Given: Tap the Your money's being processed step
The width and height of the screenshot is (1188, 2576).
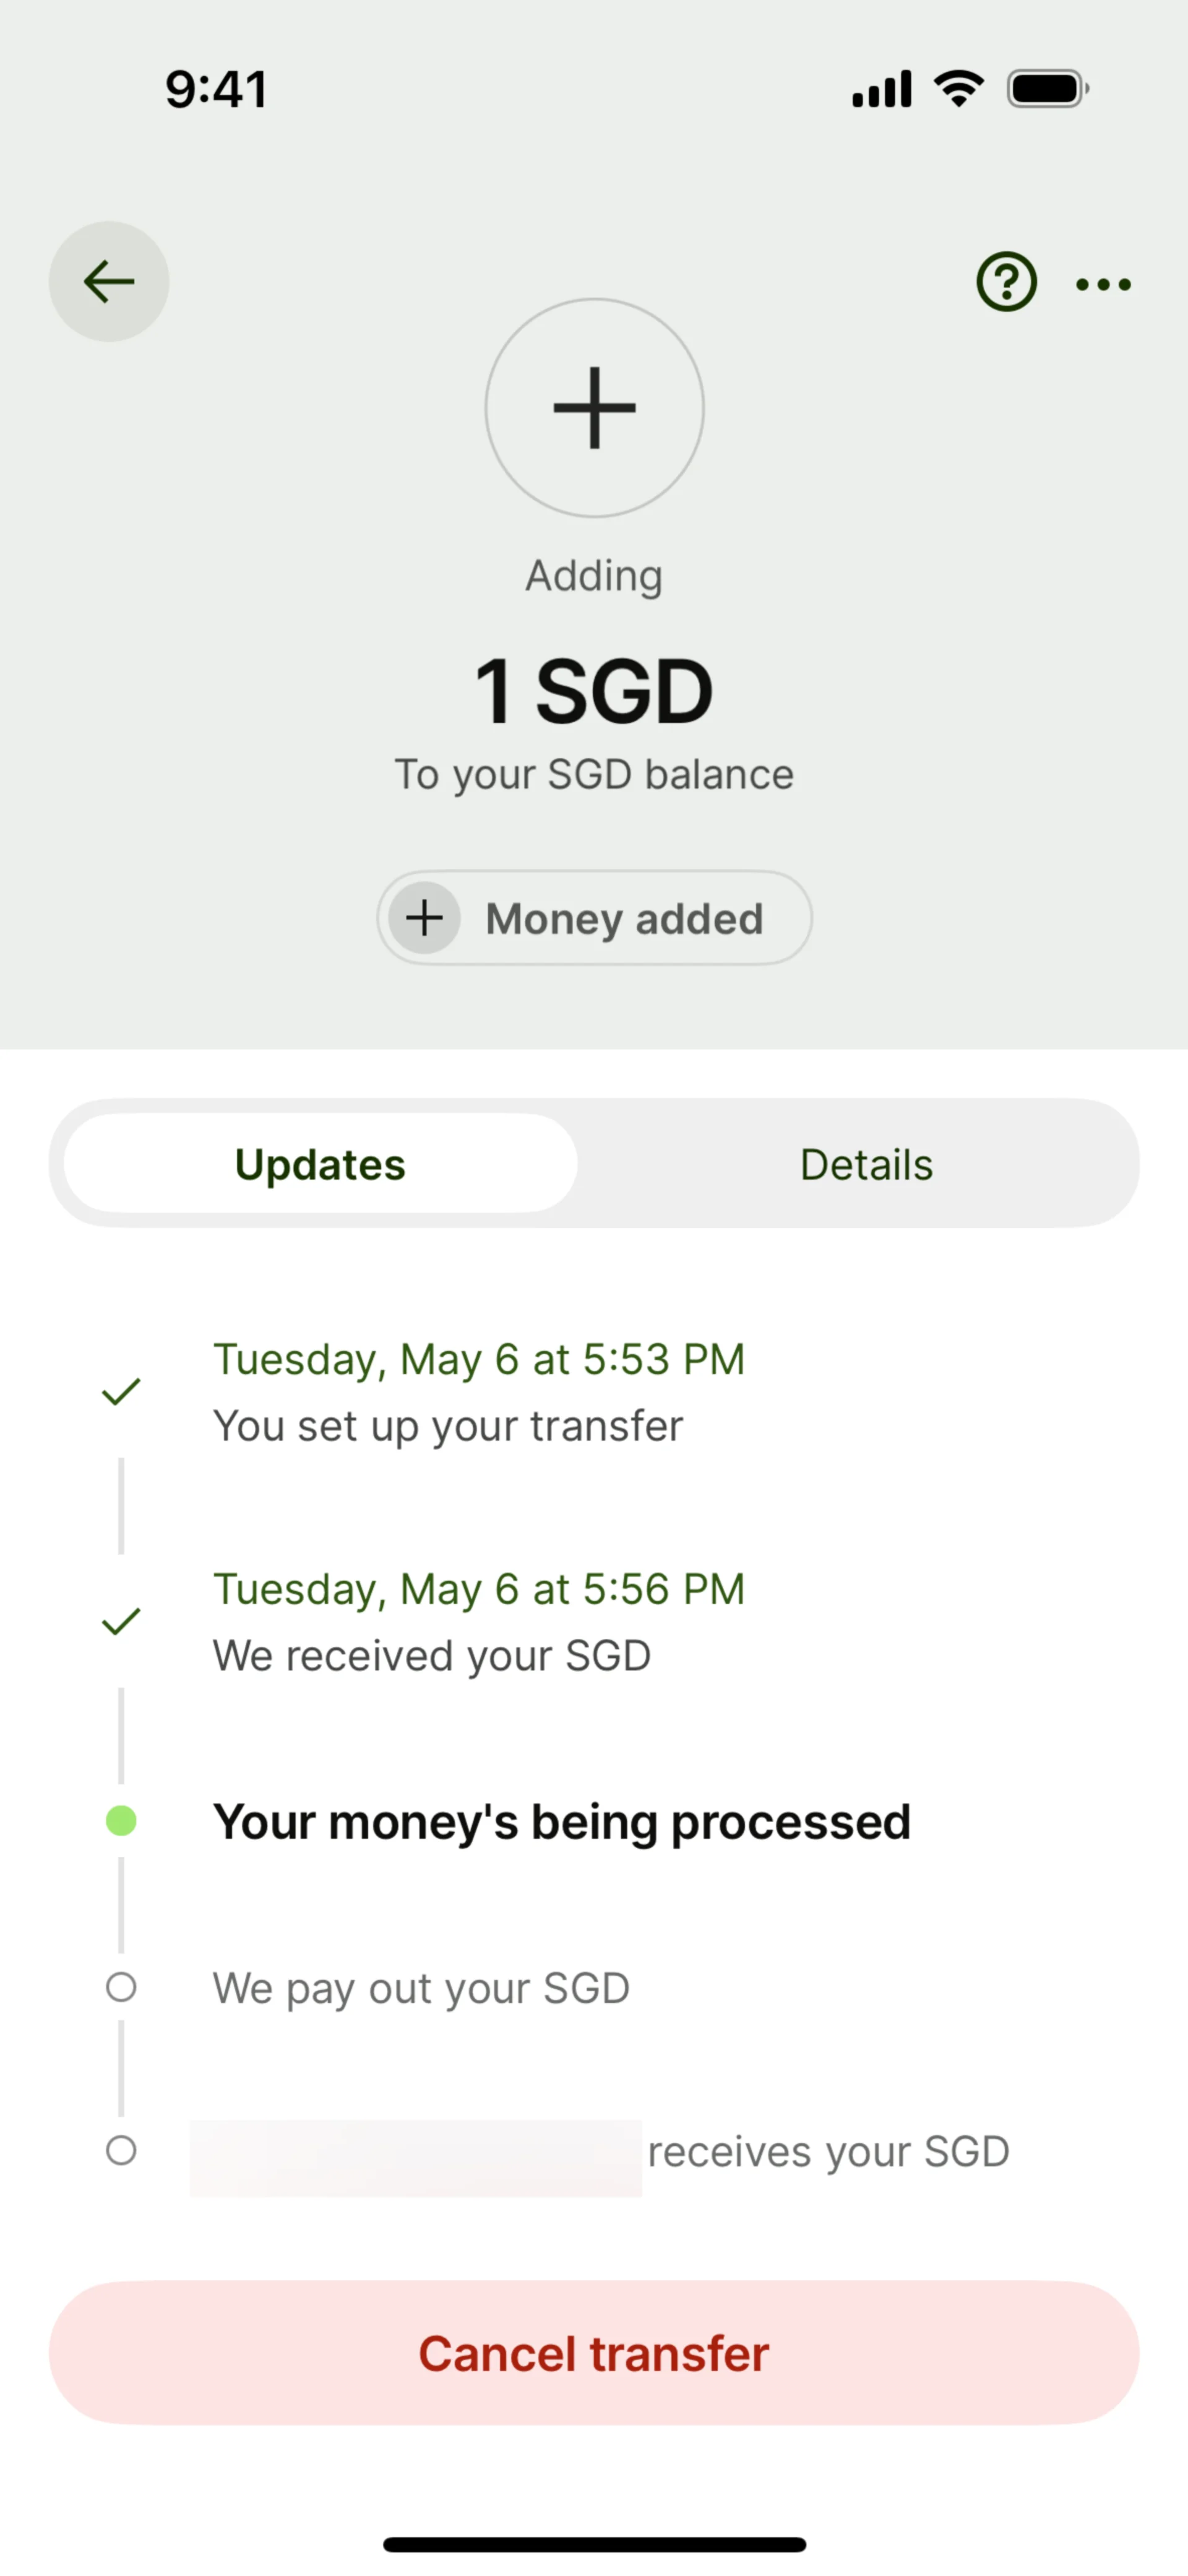Looking at the screenshot, I should [562, 1821].
